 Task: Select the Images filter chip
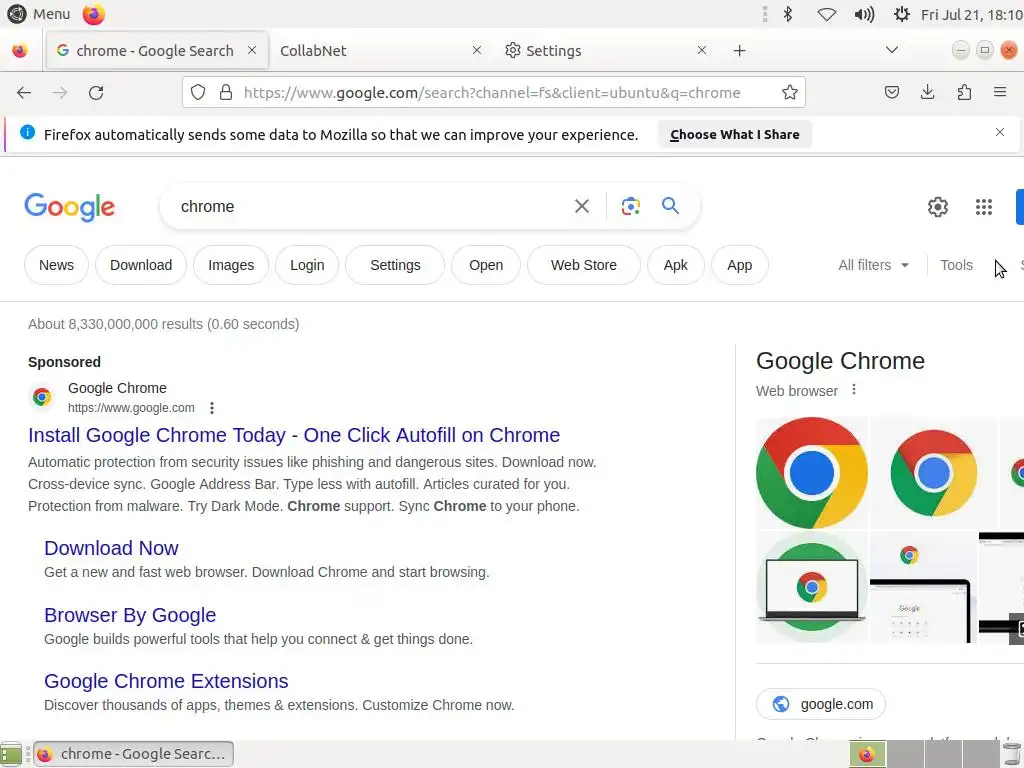point(231,265)
